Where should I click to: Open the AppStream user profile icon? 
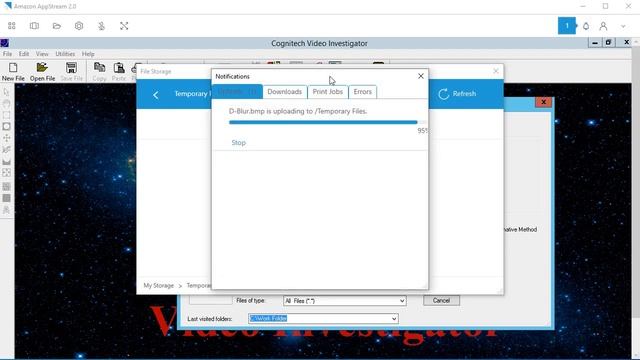pyautogui.click(x=603, y=26)
